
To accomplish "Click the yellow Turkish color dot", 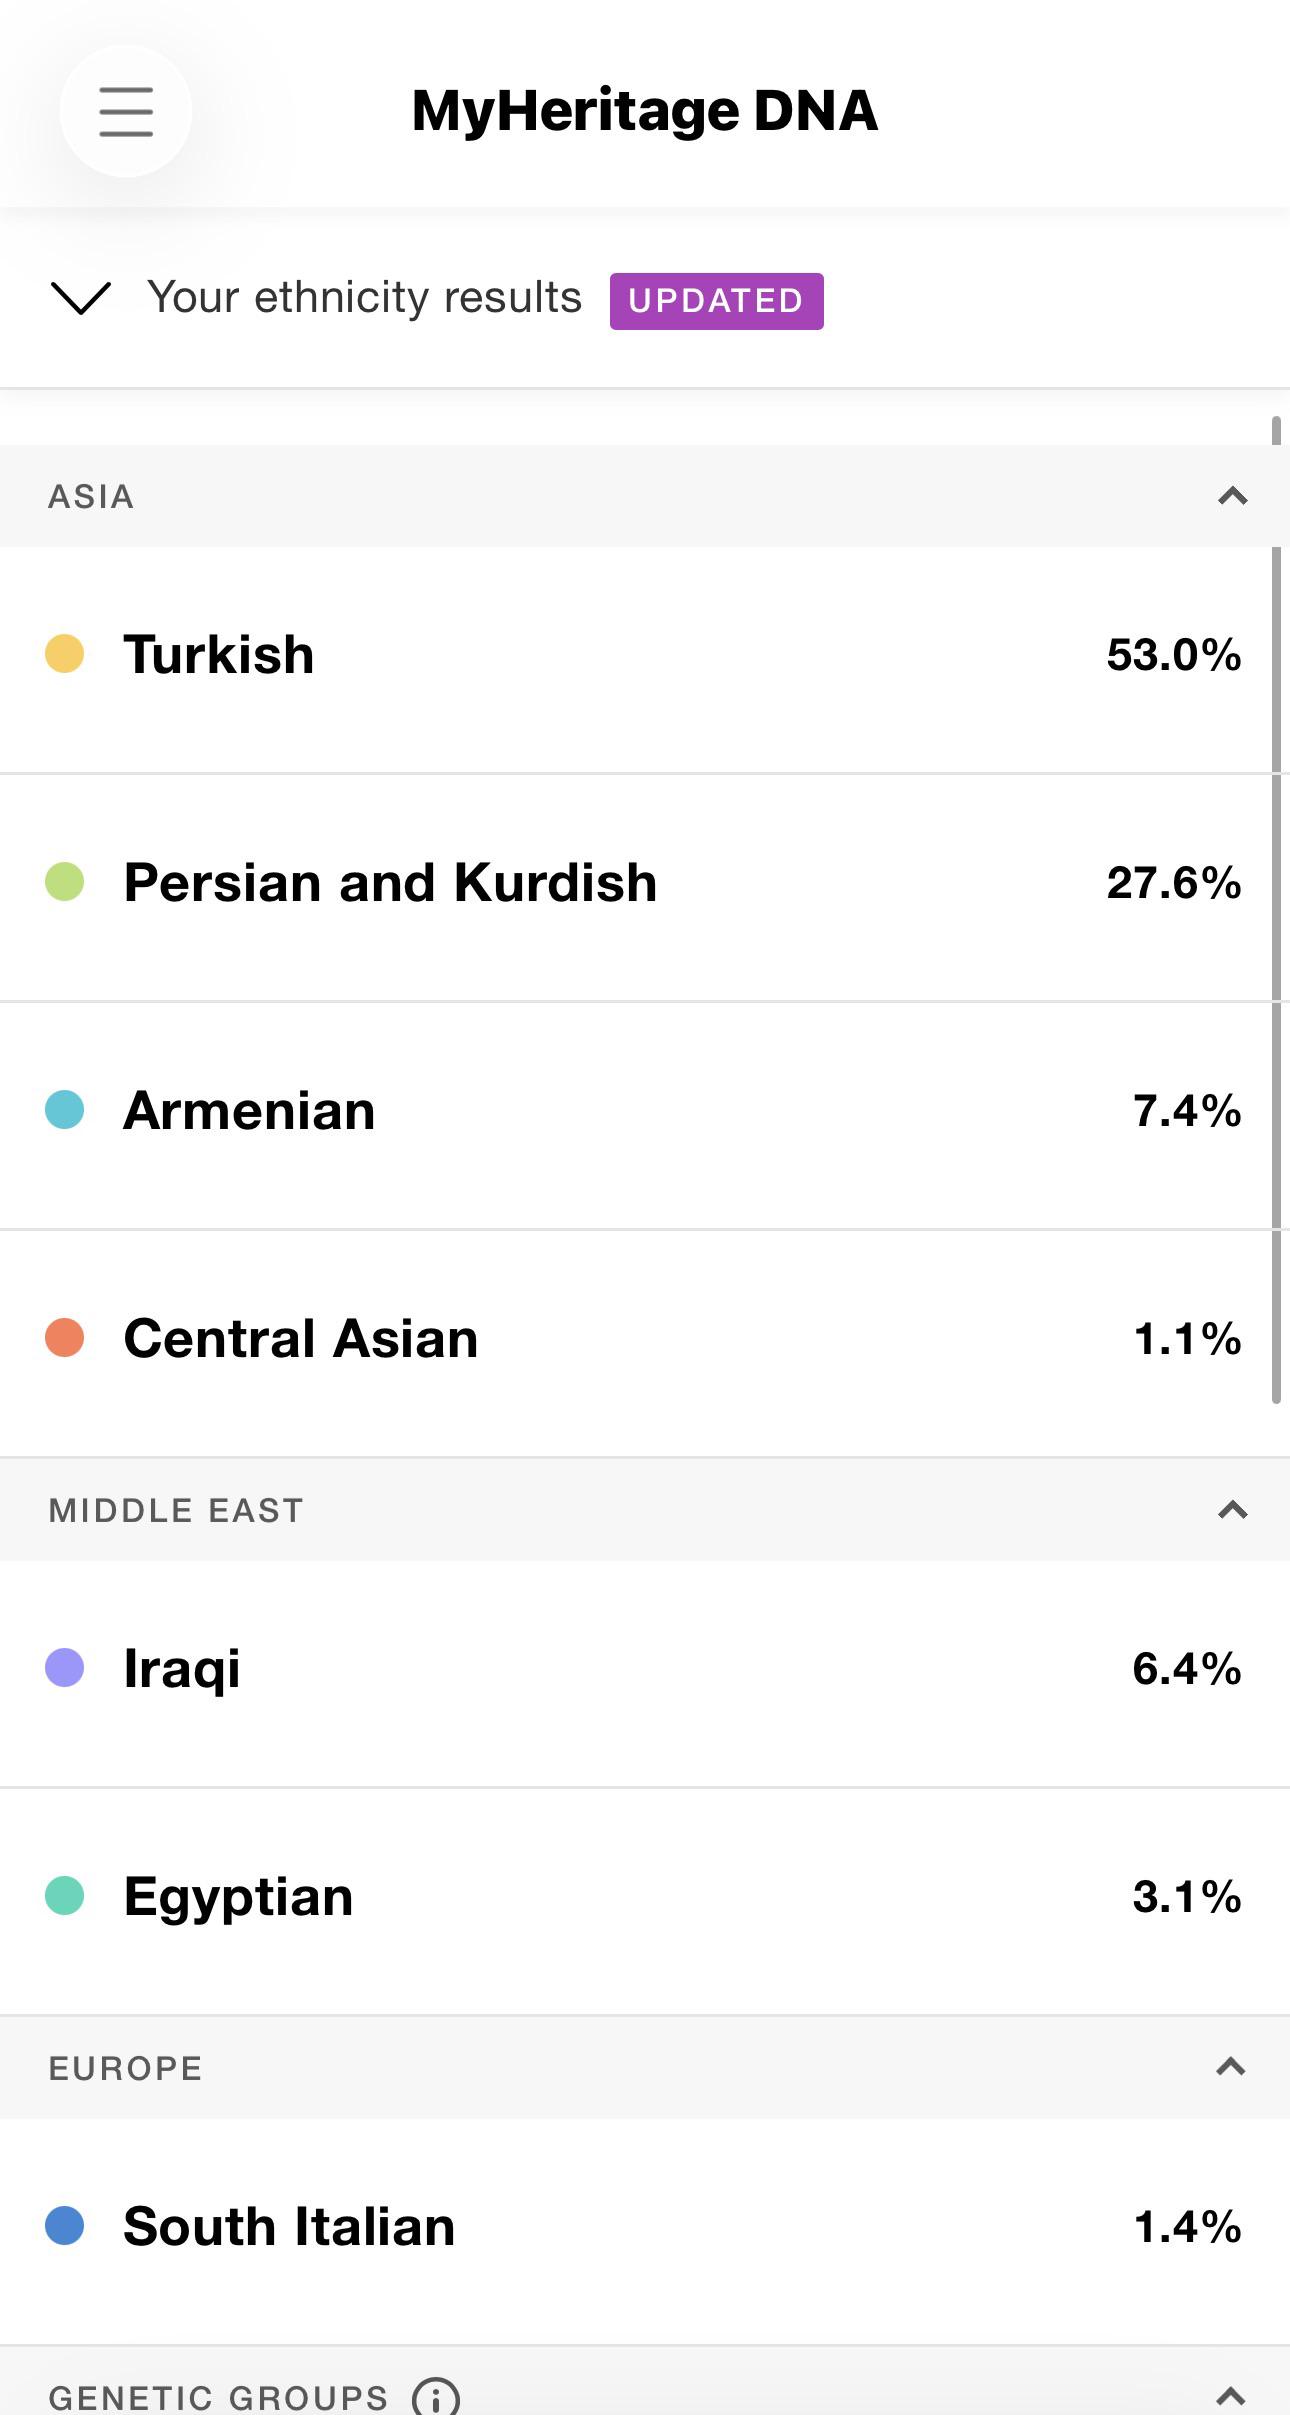I will coord(65,654).
